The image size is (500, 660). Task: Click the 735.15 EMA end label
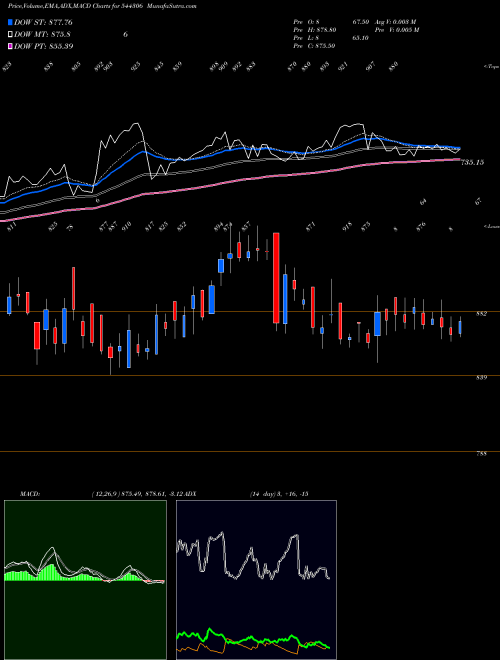pos(472,162)
